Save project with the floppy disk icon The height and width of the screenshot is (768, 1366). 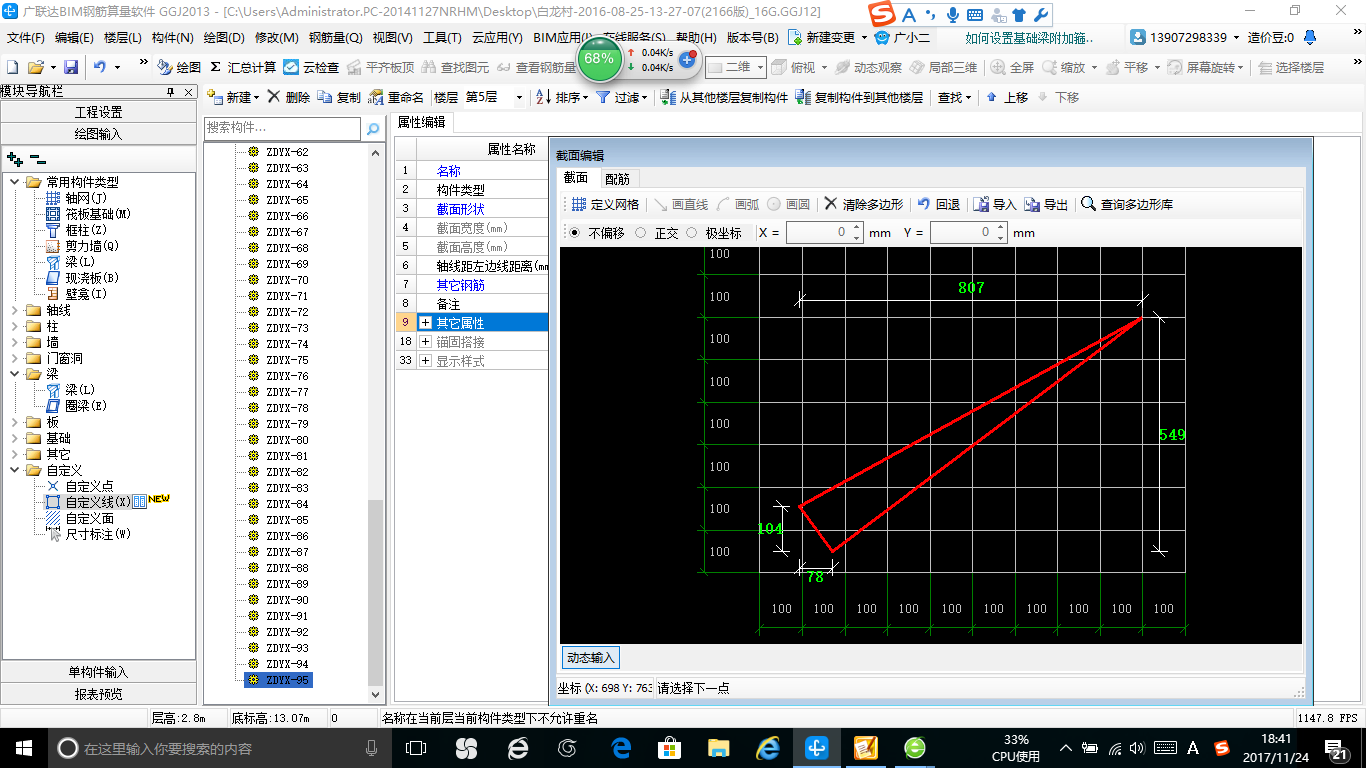tap(71, 67)
